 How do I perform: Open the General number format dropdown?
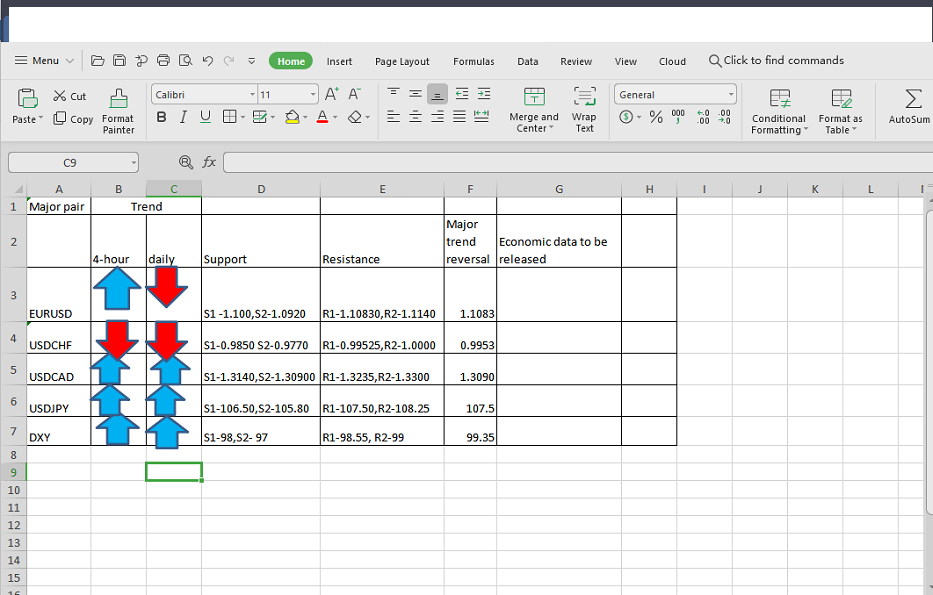click(x=731, y=95)
